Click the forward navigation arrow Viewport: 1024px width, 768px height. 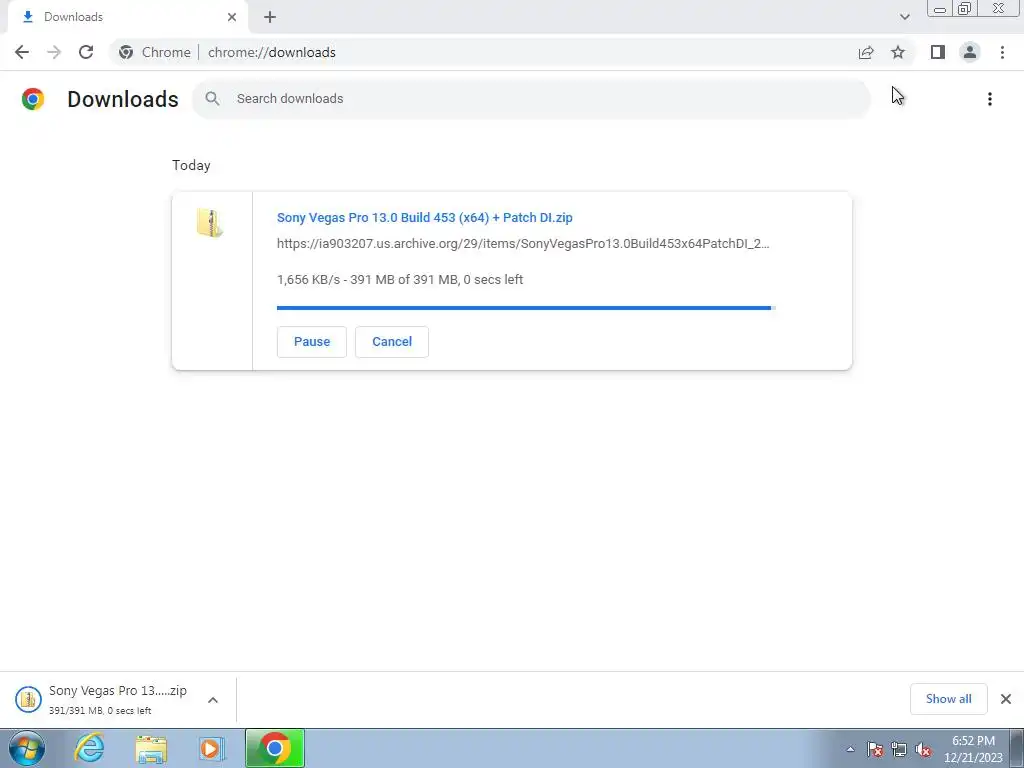[54, 52]
